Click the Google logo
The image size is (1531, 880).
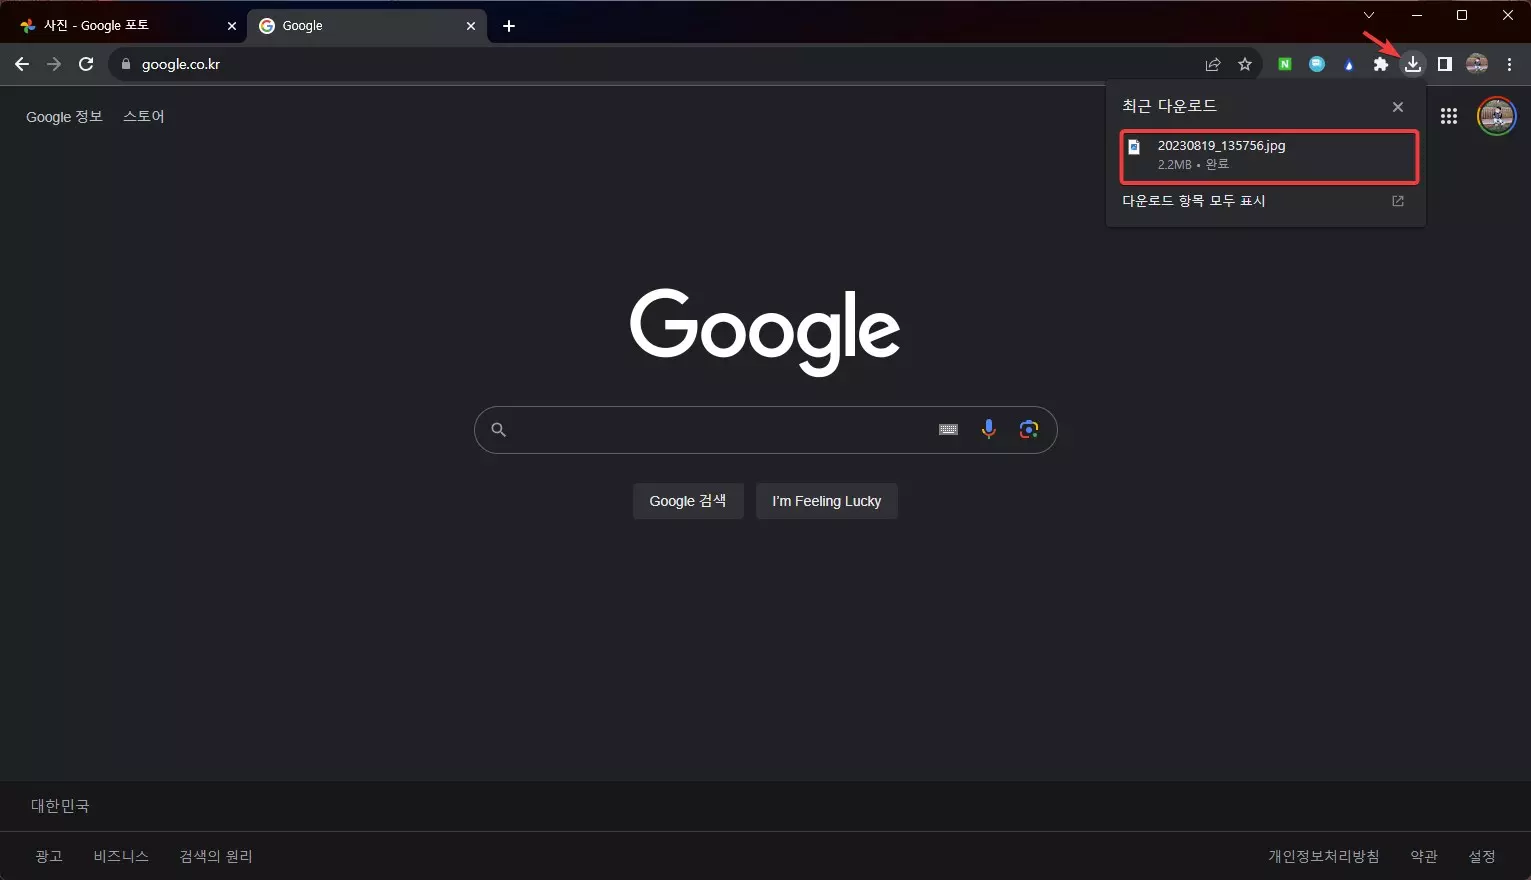(x=765, y=332)
